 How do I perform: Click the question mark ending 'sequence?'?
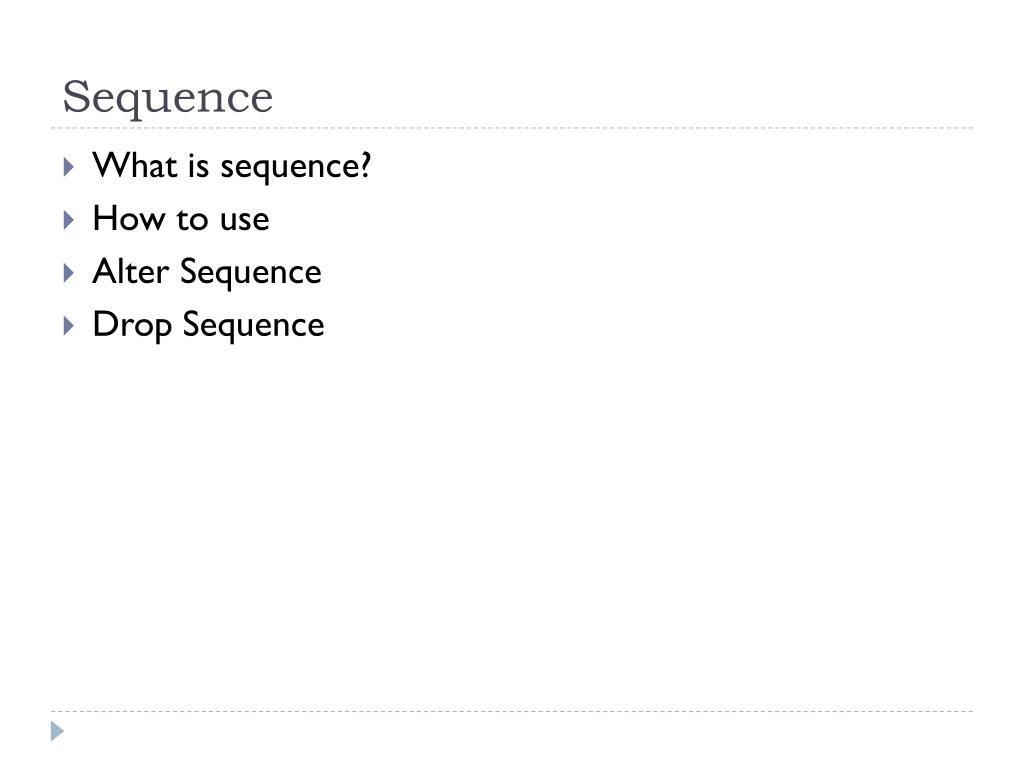(364, 165)
